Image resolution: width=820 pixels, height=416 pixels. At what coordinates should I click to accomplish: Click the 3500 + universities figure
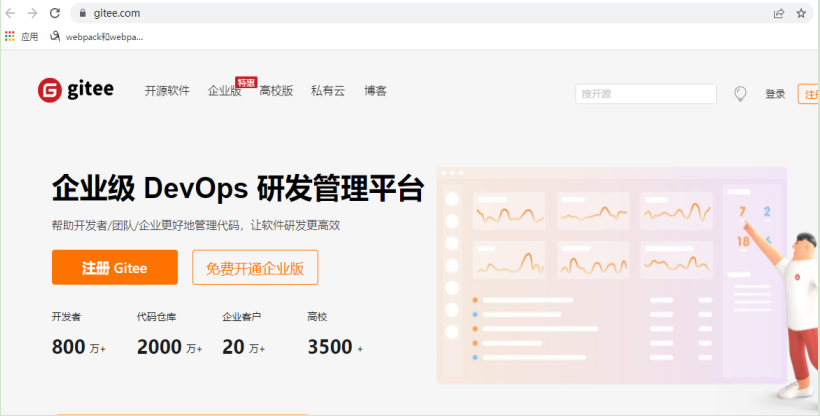335,346
